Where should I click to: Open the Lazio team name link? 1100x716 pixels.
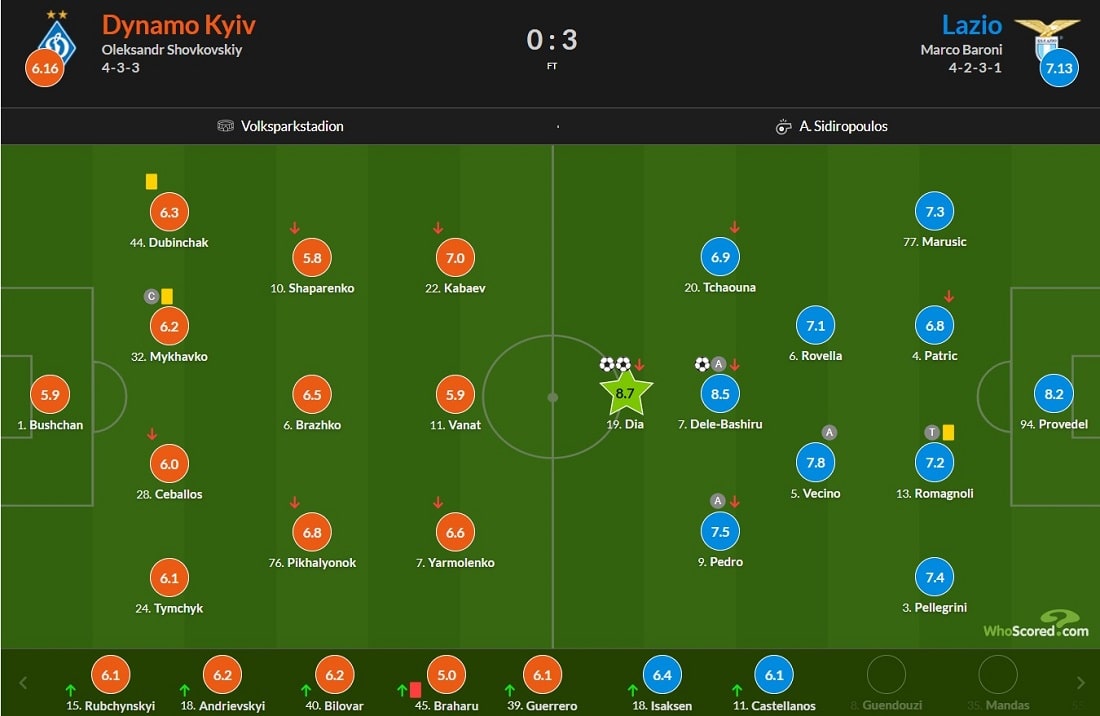click(972, 25)
